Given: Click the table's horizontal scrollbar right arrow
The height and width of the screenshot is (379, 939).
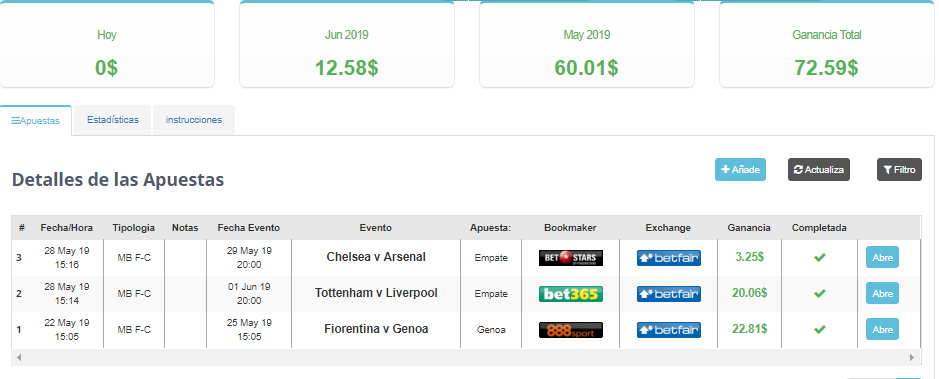Looking at the screenshot, I should pyautogui.click(x=912, y=357).
